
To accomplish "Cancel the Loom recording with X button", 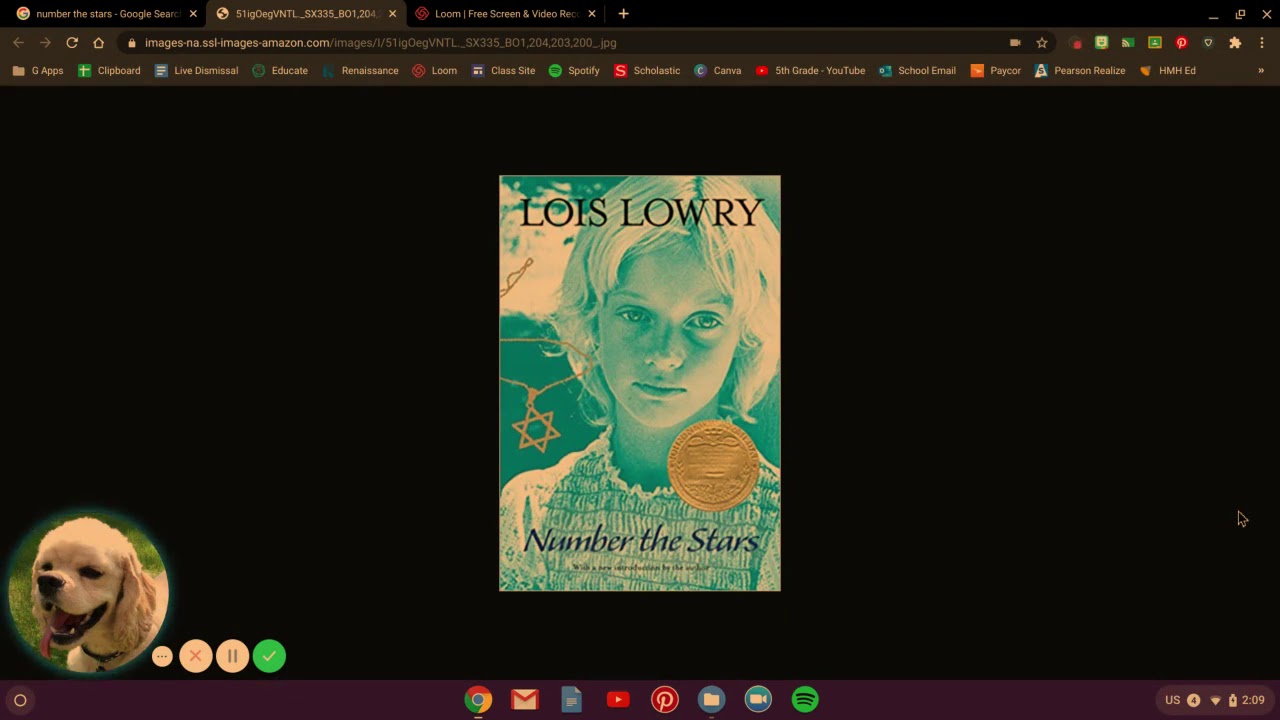I will (x=196, y=656).
